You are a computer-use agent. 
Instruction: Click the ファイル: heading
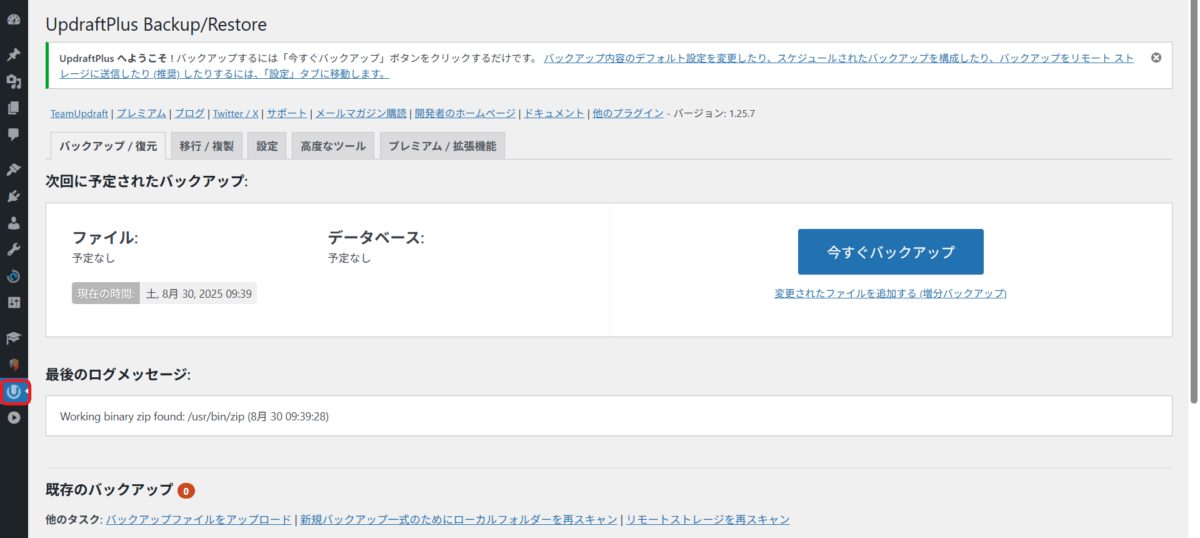[x=105, y=238]
